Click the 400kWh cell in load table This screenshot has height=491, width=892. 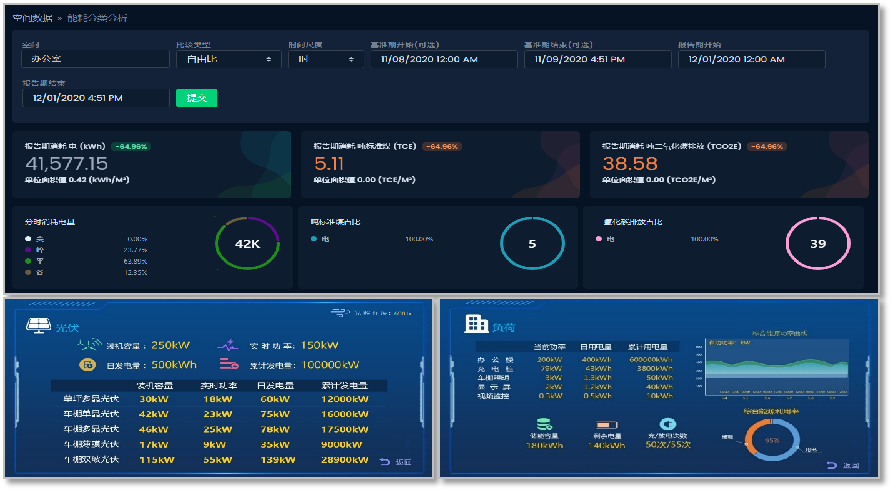[596, 360]
